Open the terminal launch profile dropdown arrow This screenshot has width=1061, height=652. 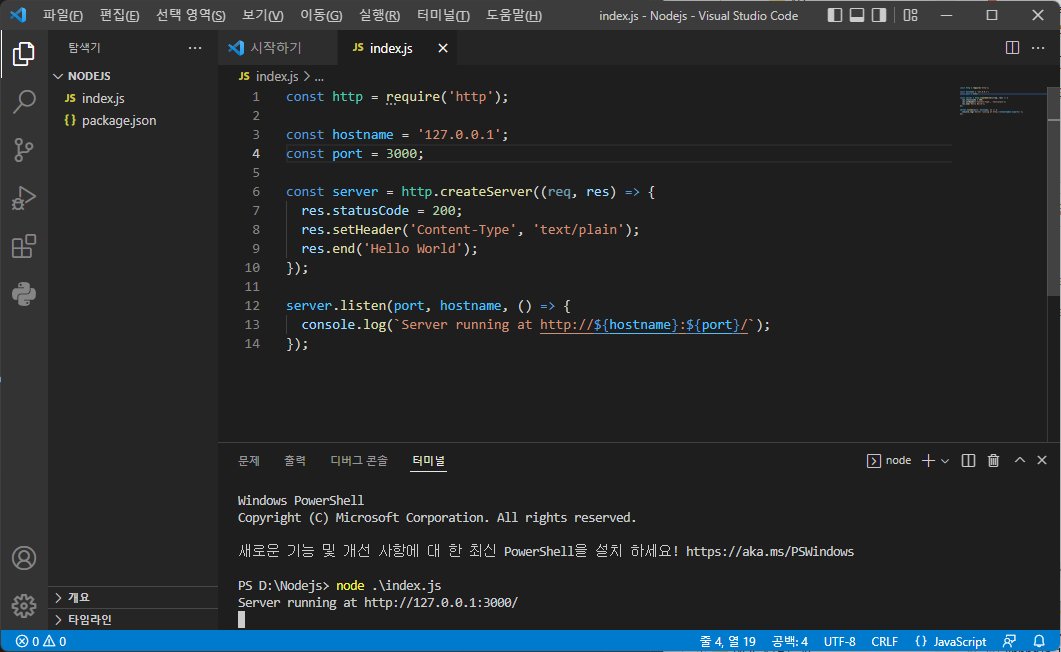tap(945, 461)
